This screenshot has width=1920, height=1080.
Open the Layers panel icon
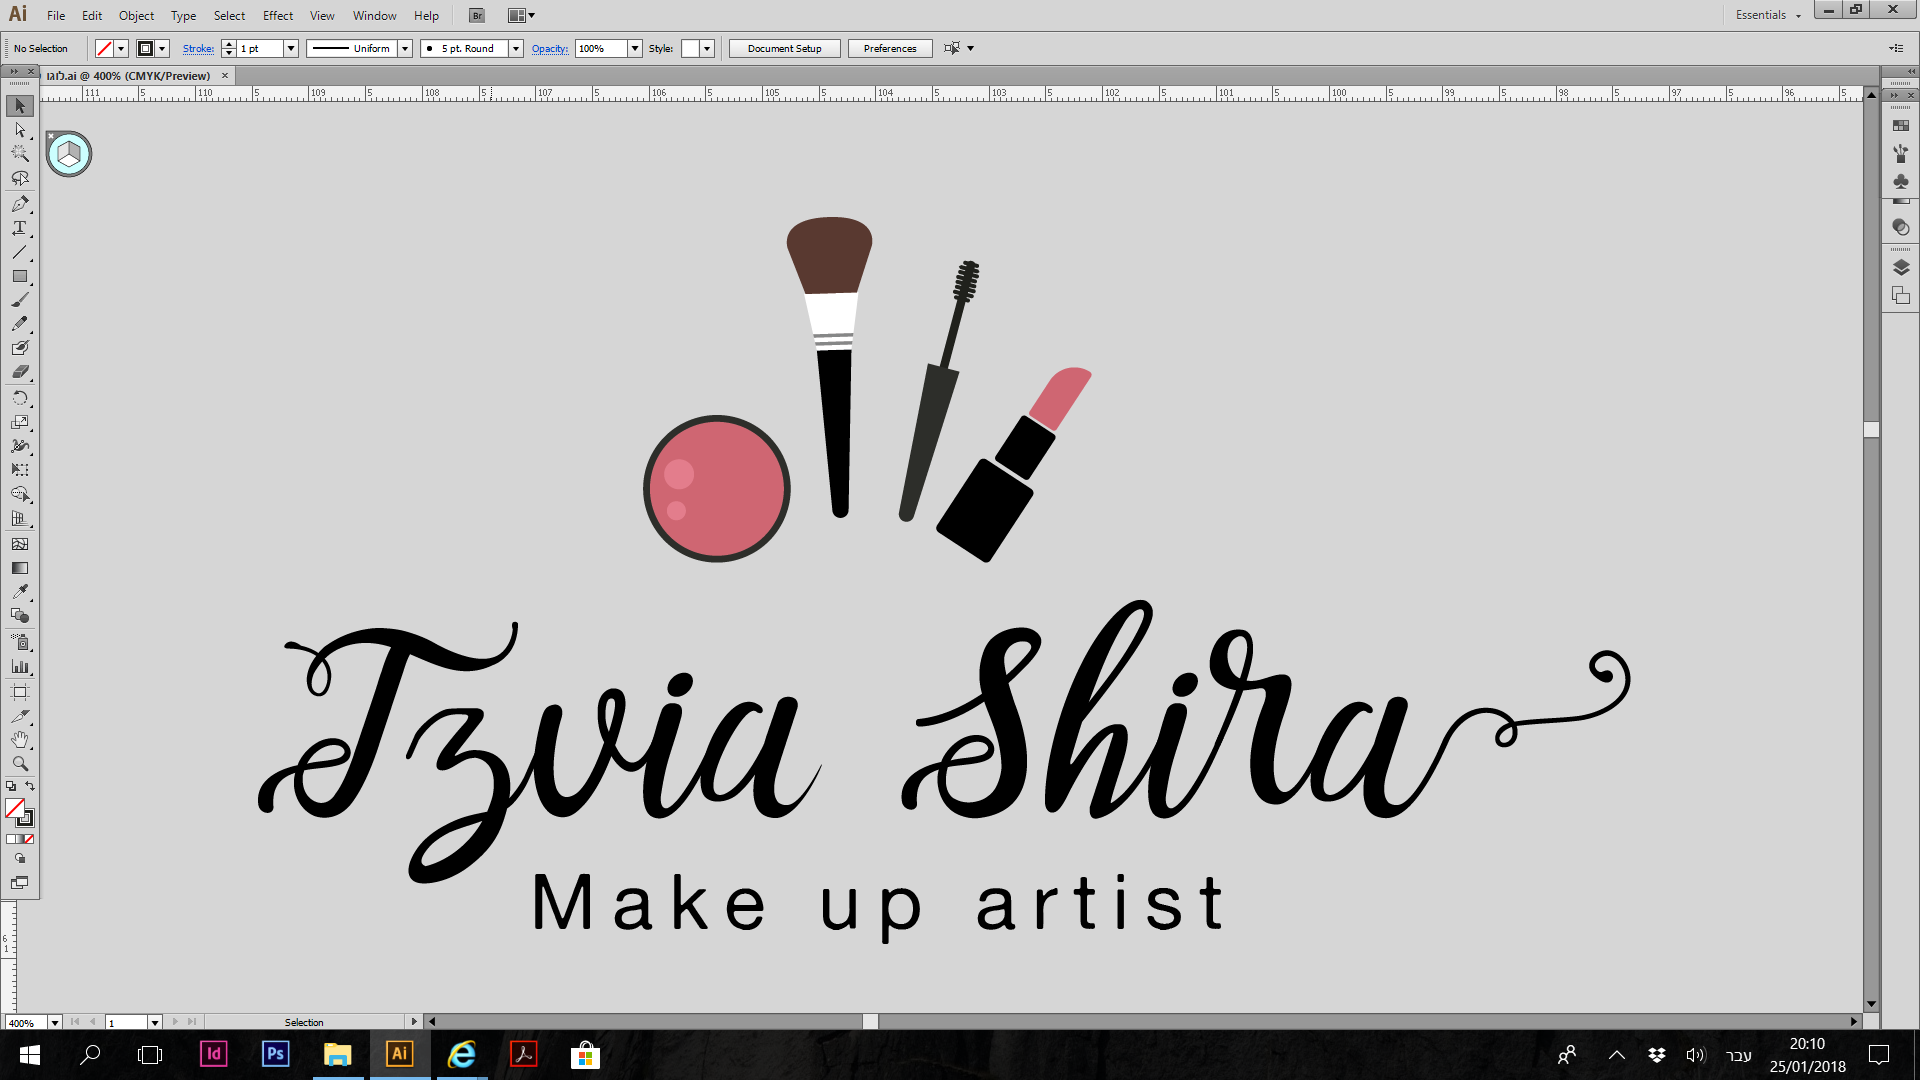(x=1901, y=268)
